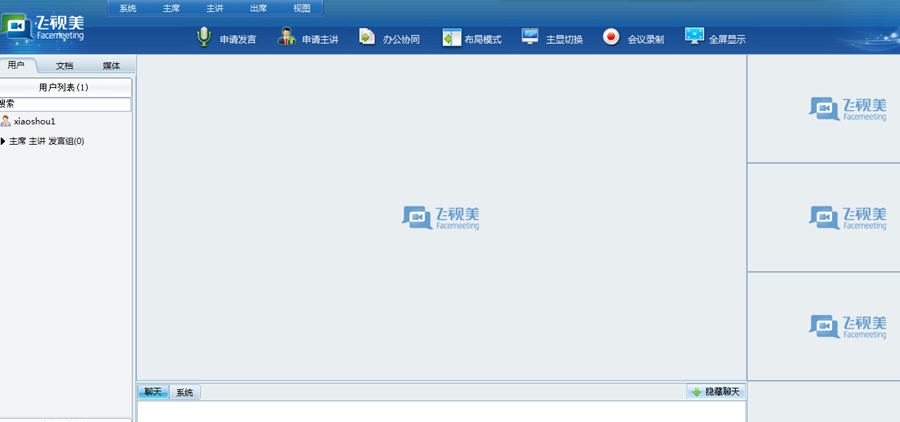Expand the 主席 主讲 发言组(0) group

click(3, 141)
